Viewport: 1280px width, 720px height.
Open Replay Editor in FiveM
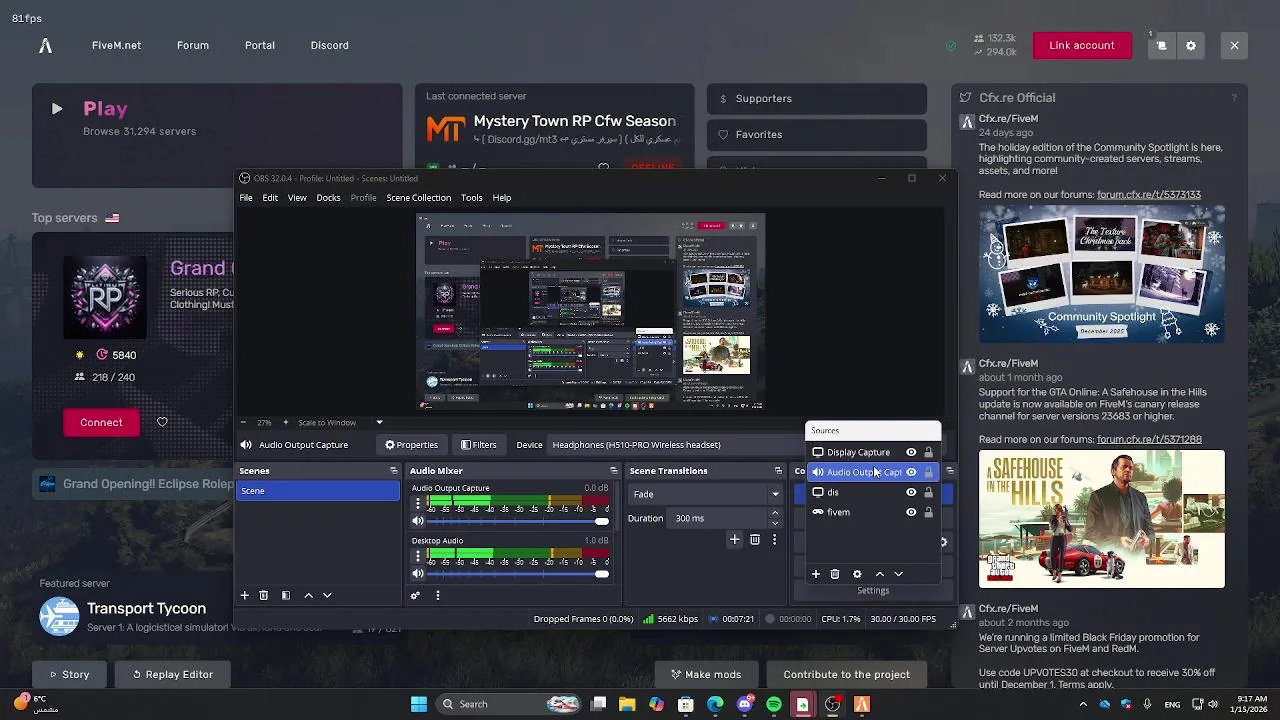[x=172, y=674]
